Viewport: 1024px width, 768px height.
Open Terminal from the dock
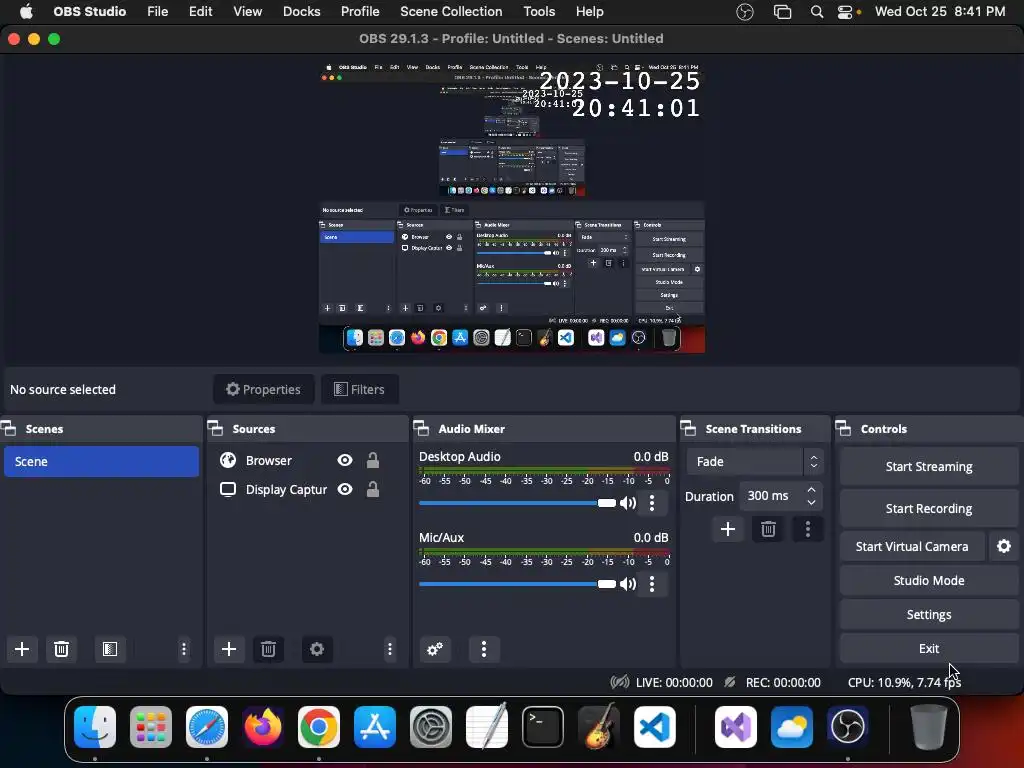(543, 727)
